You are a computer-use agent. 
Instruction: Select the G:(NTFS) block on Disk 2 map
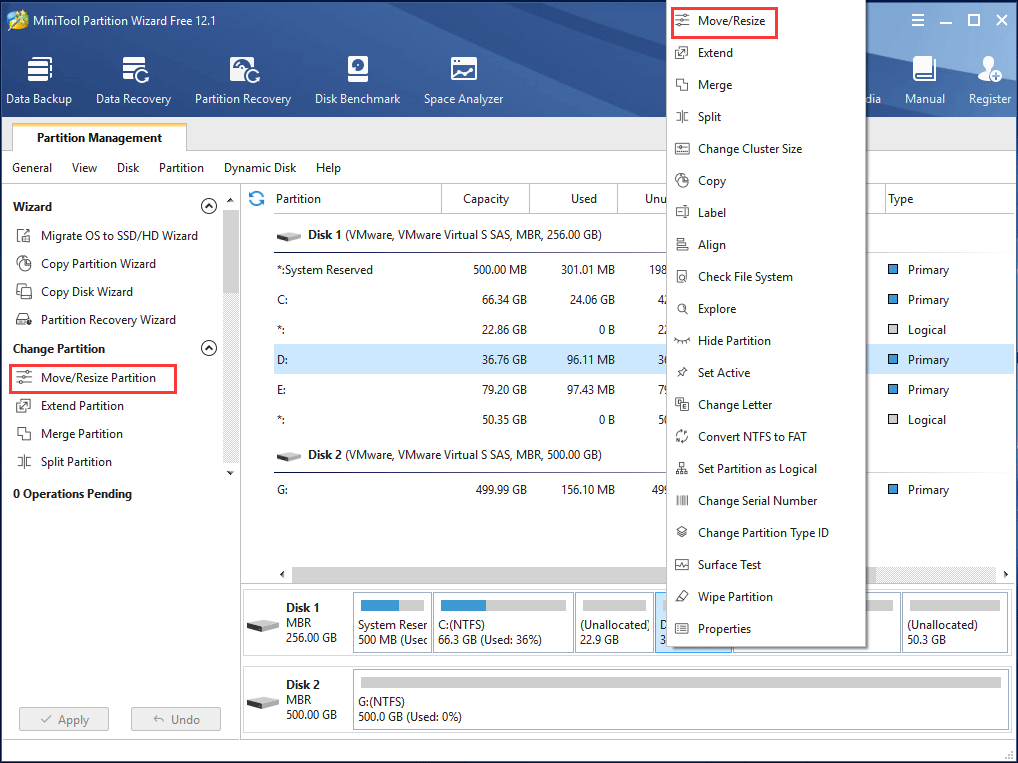681,699
